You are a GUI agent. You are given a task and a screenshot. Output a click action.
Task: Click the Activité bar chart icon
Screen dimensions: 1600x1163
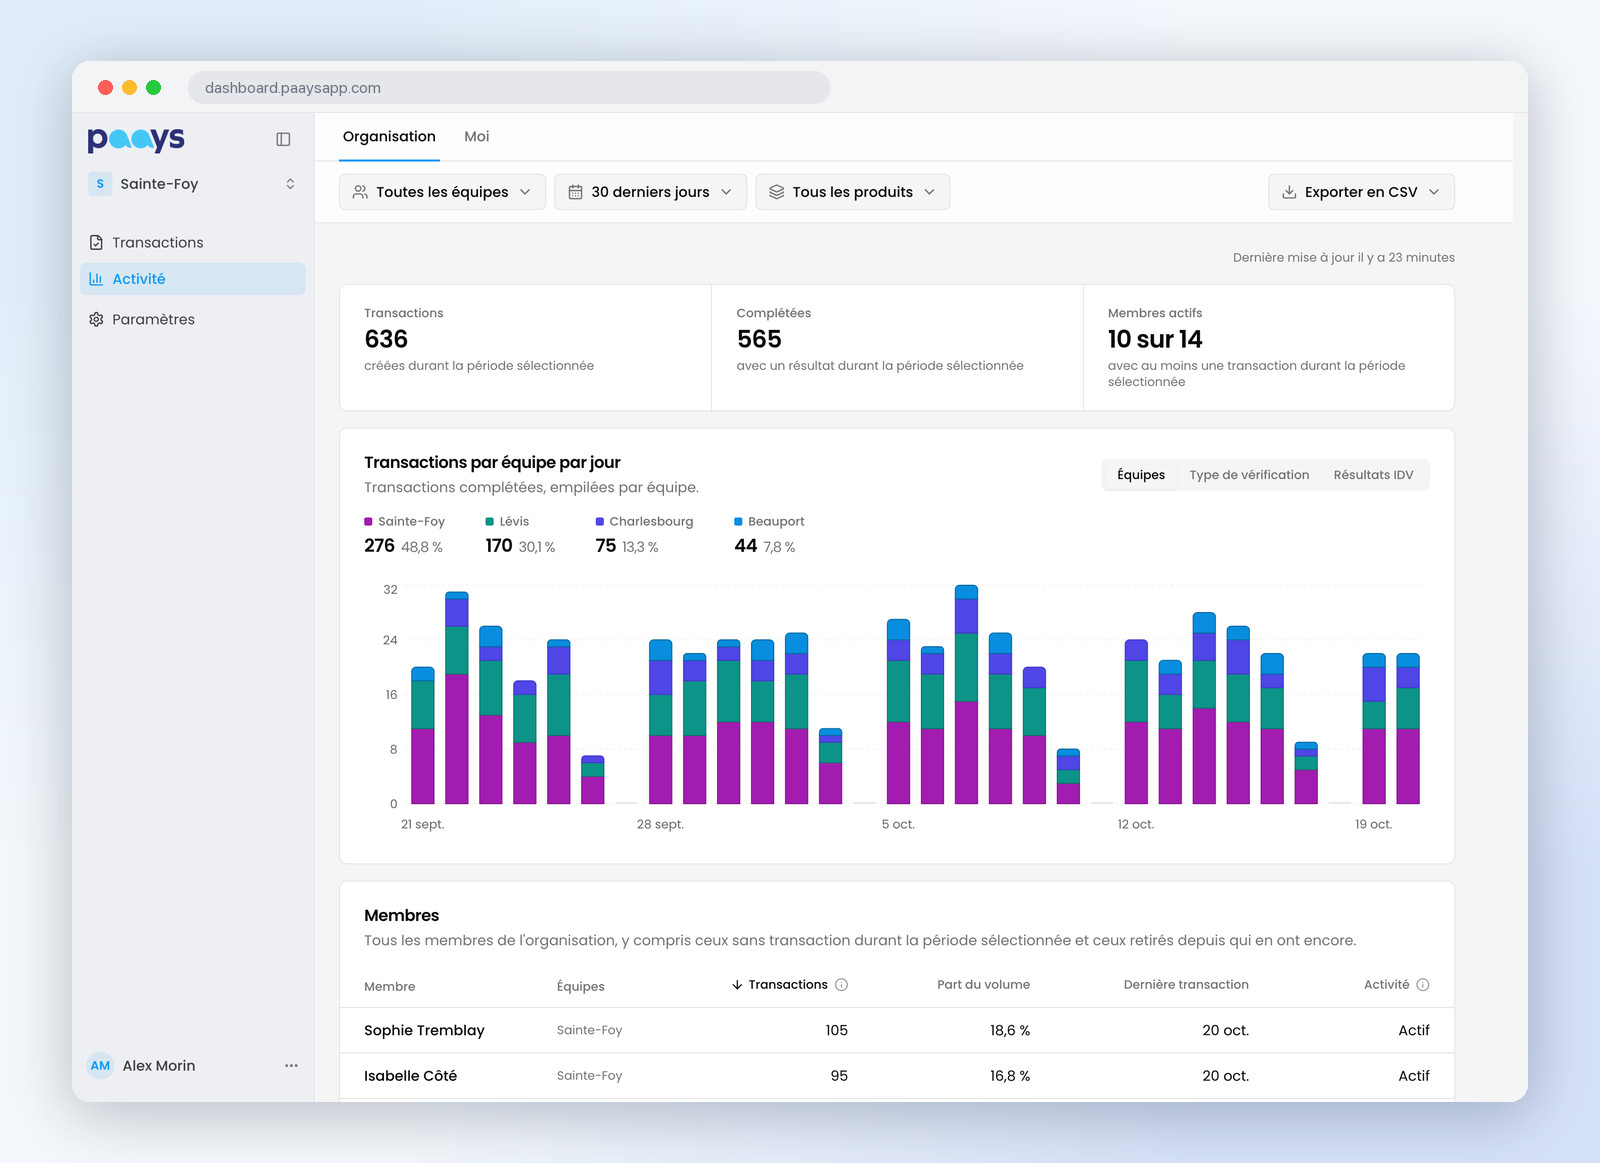(x=96, y=279)
